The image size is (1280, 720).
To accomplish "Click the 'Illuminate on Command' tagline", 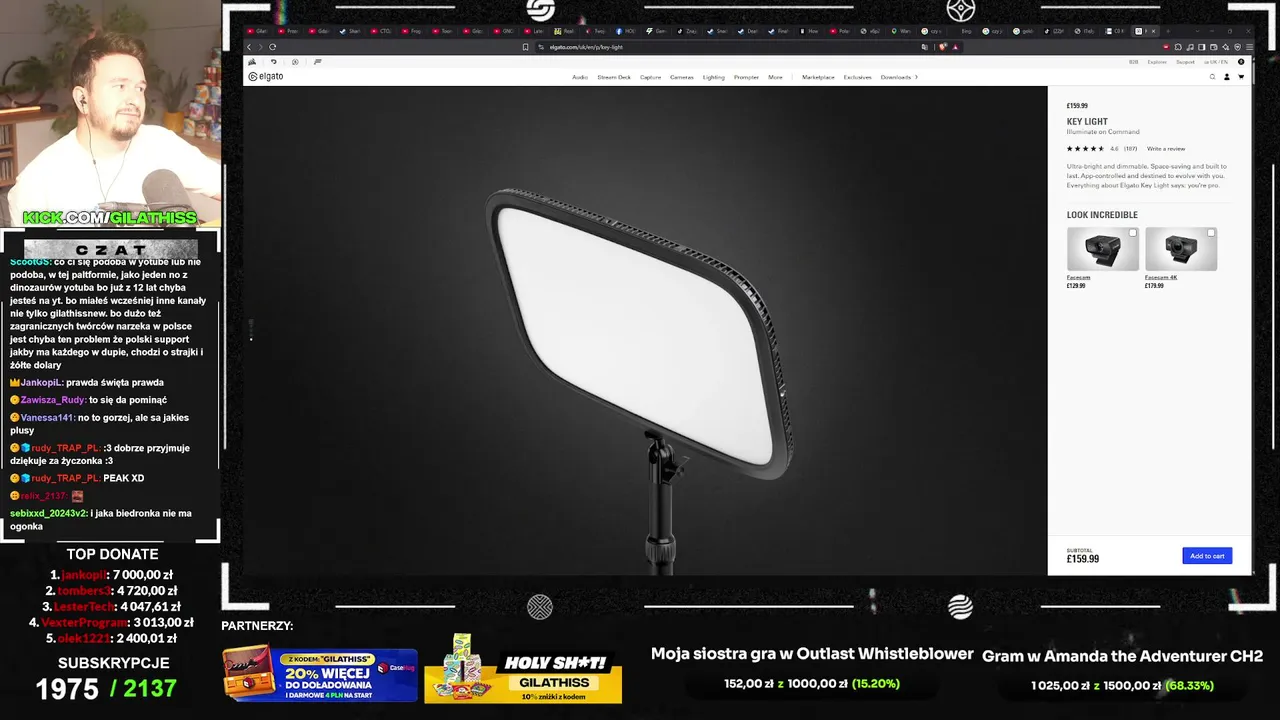I will click(1103, 132).
